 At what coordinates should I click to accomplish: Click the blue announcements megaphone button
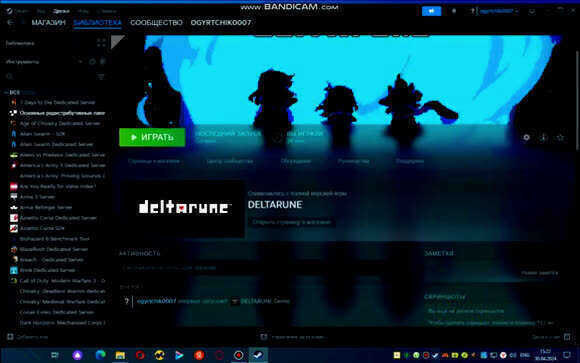(x=431, y=11)
